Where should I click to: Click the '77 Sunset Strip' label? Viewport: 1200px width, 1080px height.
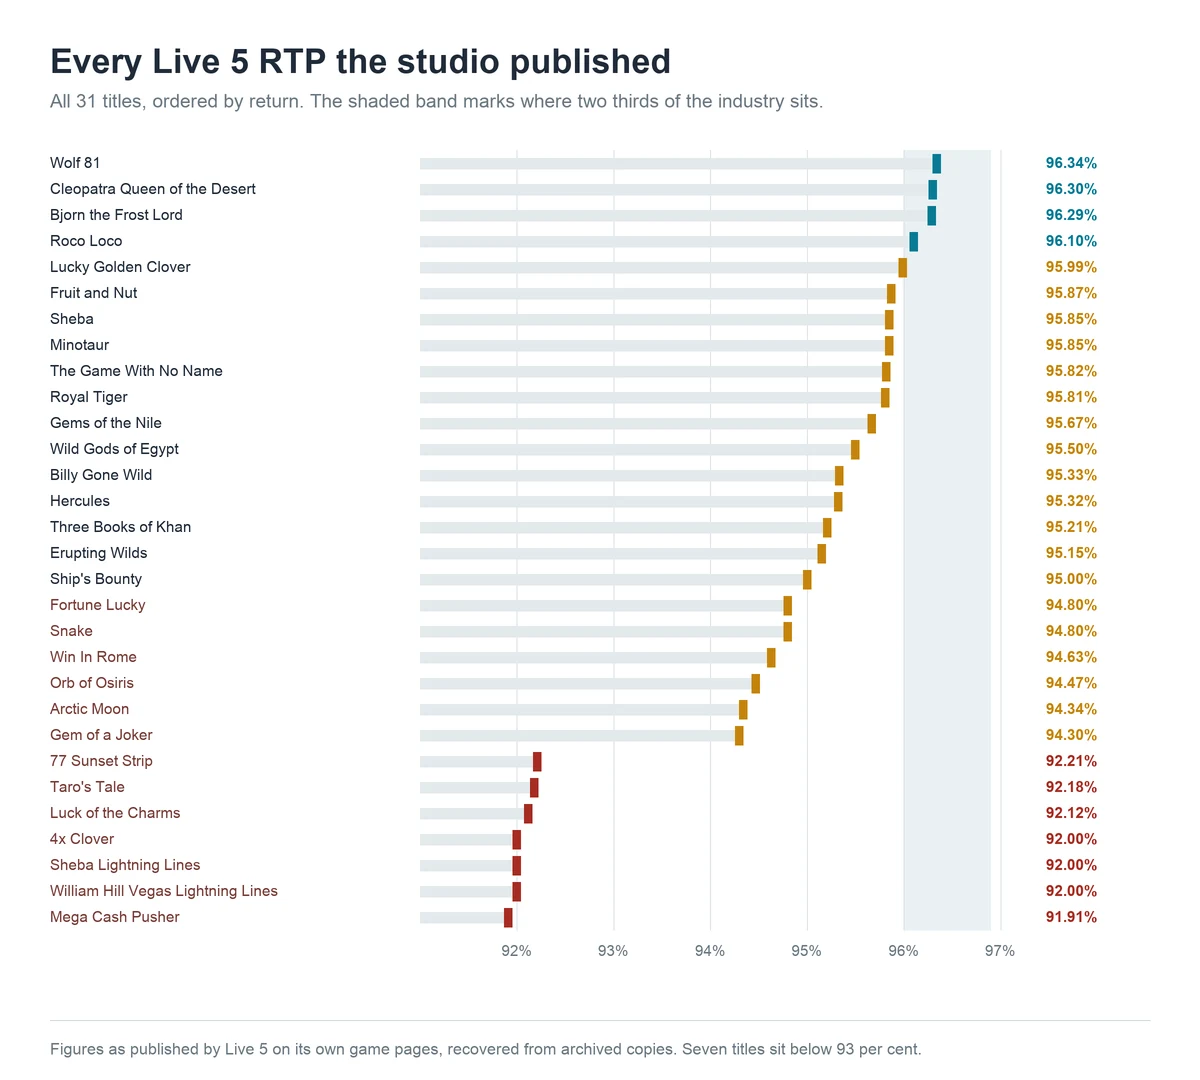click(101, 761)
